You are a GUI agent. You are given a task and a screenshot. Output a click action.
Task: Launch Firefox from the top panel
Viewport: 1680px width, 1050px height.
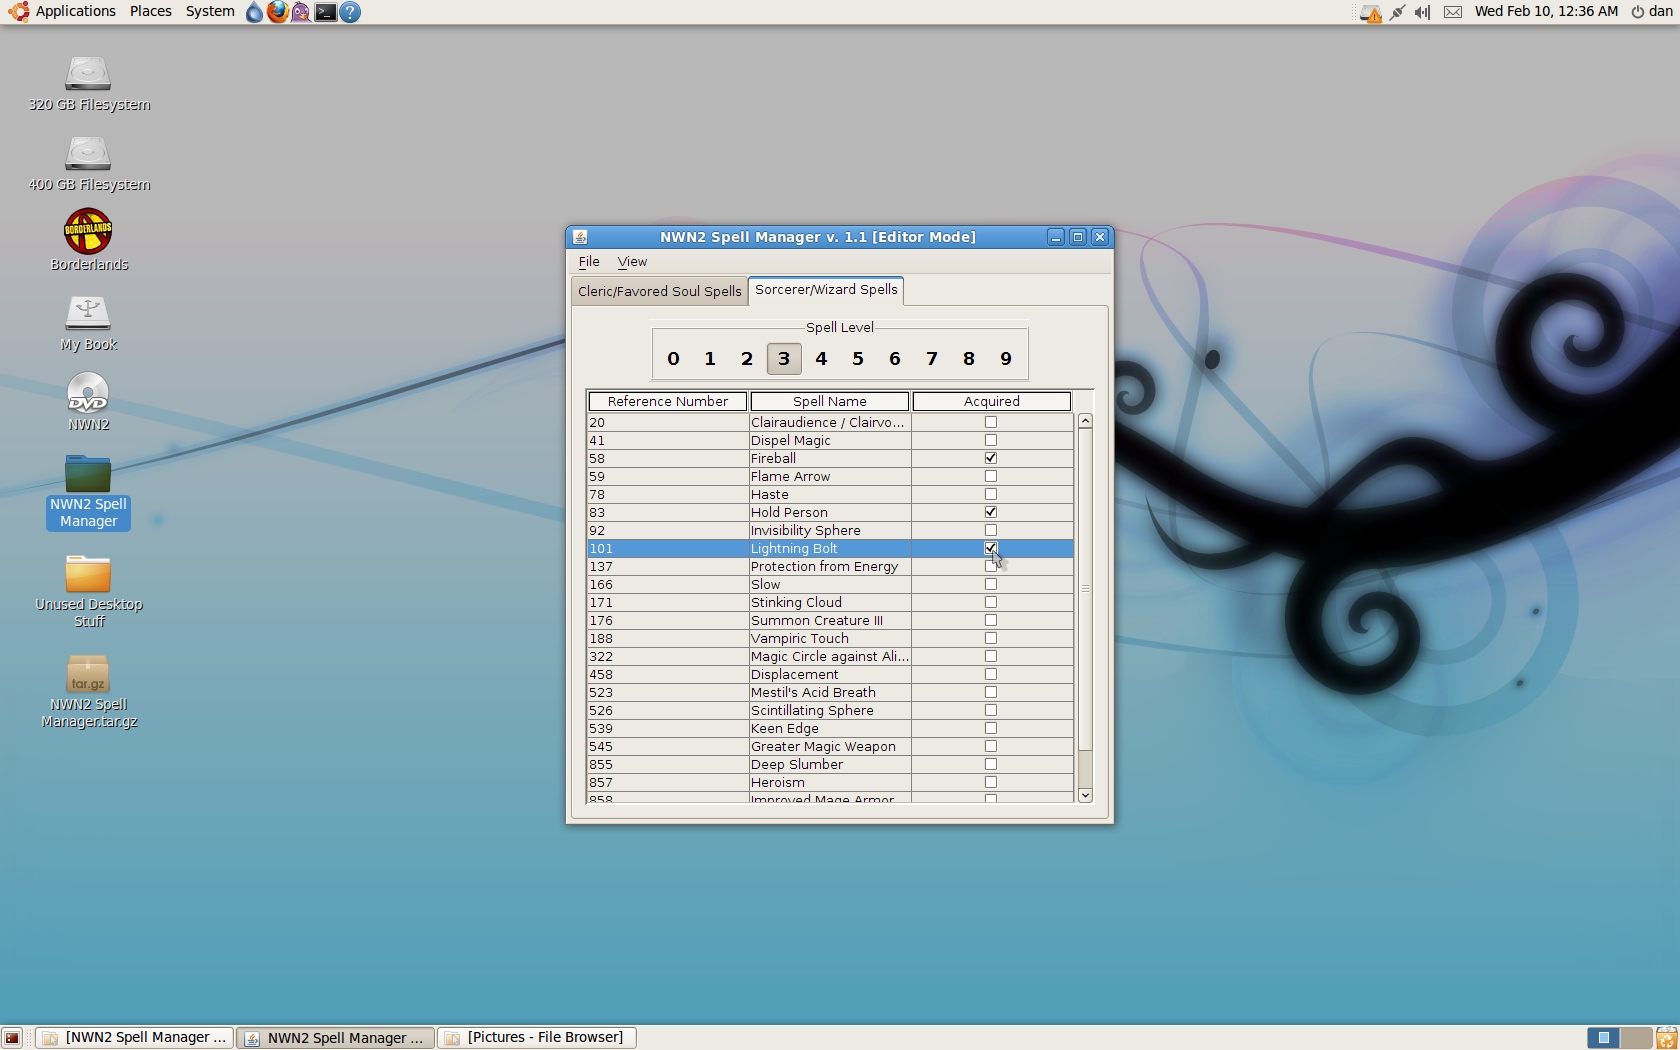[x=277, y=12]
